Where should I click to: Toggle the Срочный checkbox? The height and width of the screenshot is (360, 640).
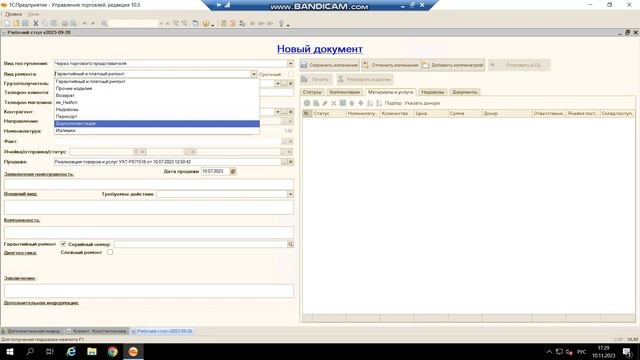click(x=291, y=74)
